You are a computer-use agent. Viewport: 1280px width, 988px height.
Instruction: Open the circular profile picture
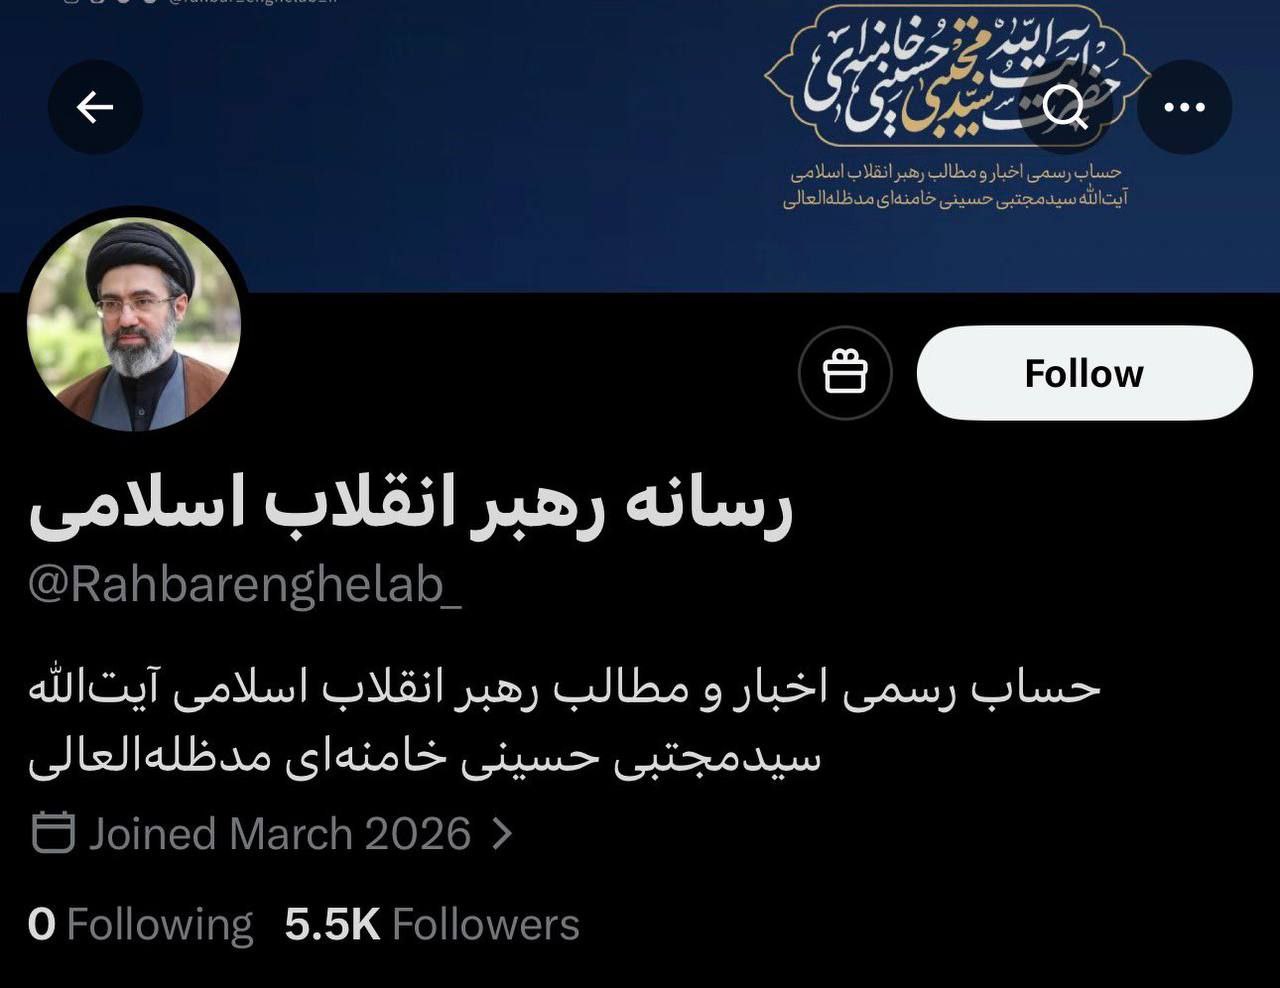click(134, 324)
